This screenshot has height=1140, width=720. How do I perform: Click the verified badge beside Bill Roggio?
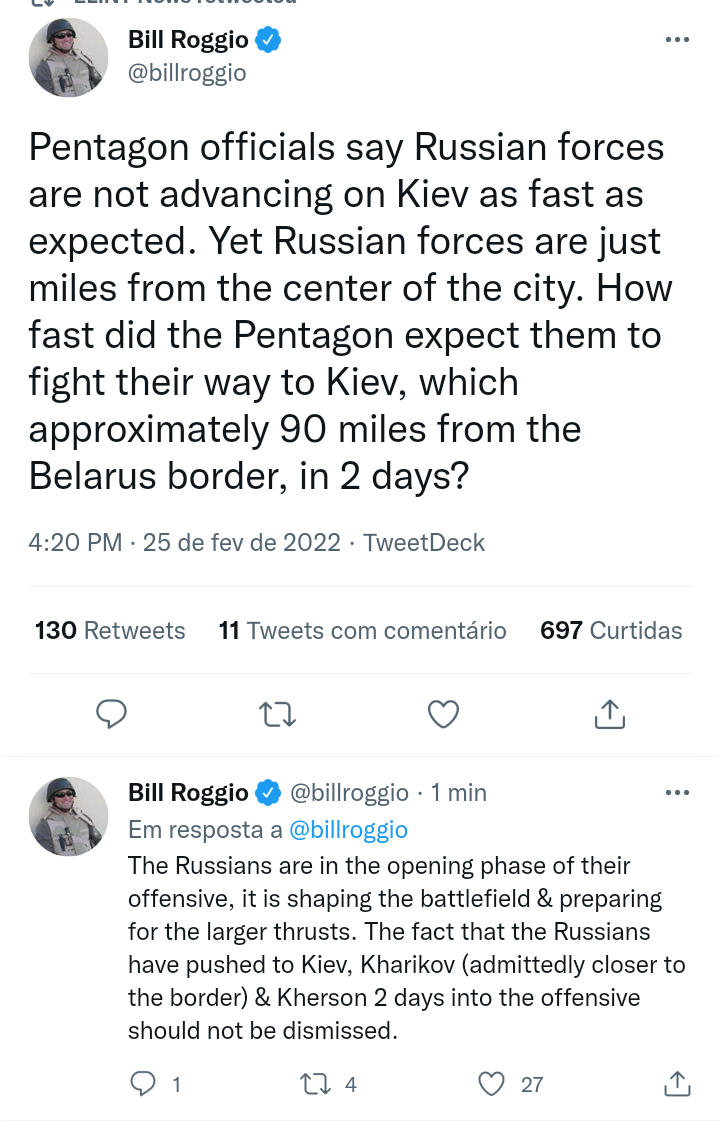(268, 40)
